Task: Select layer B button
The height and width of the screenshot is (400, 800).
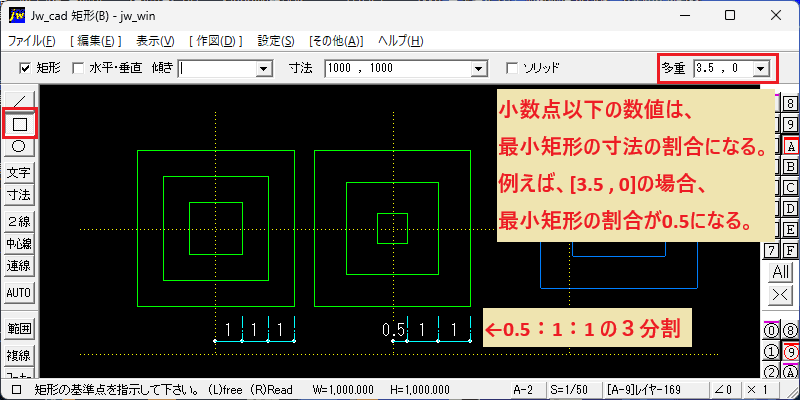Action: [x=791, y=167]
